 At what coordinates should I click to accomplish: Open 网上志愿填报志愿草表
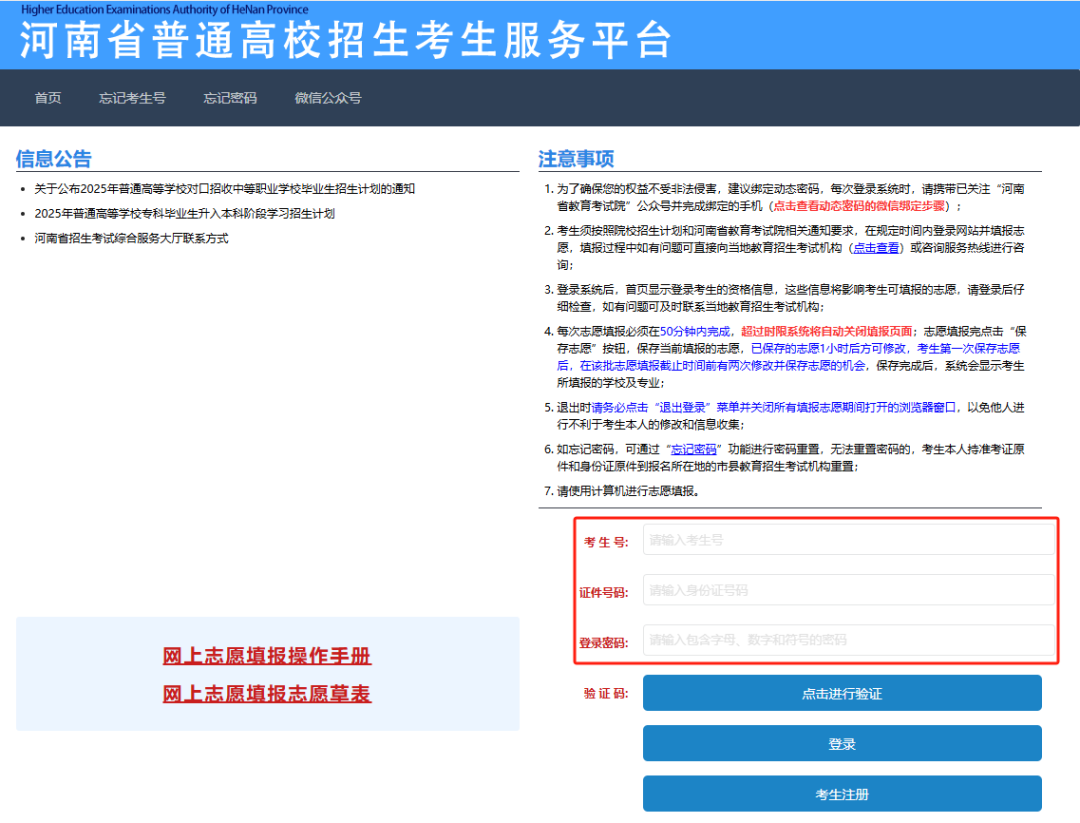266,691
